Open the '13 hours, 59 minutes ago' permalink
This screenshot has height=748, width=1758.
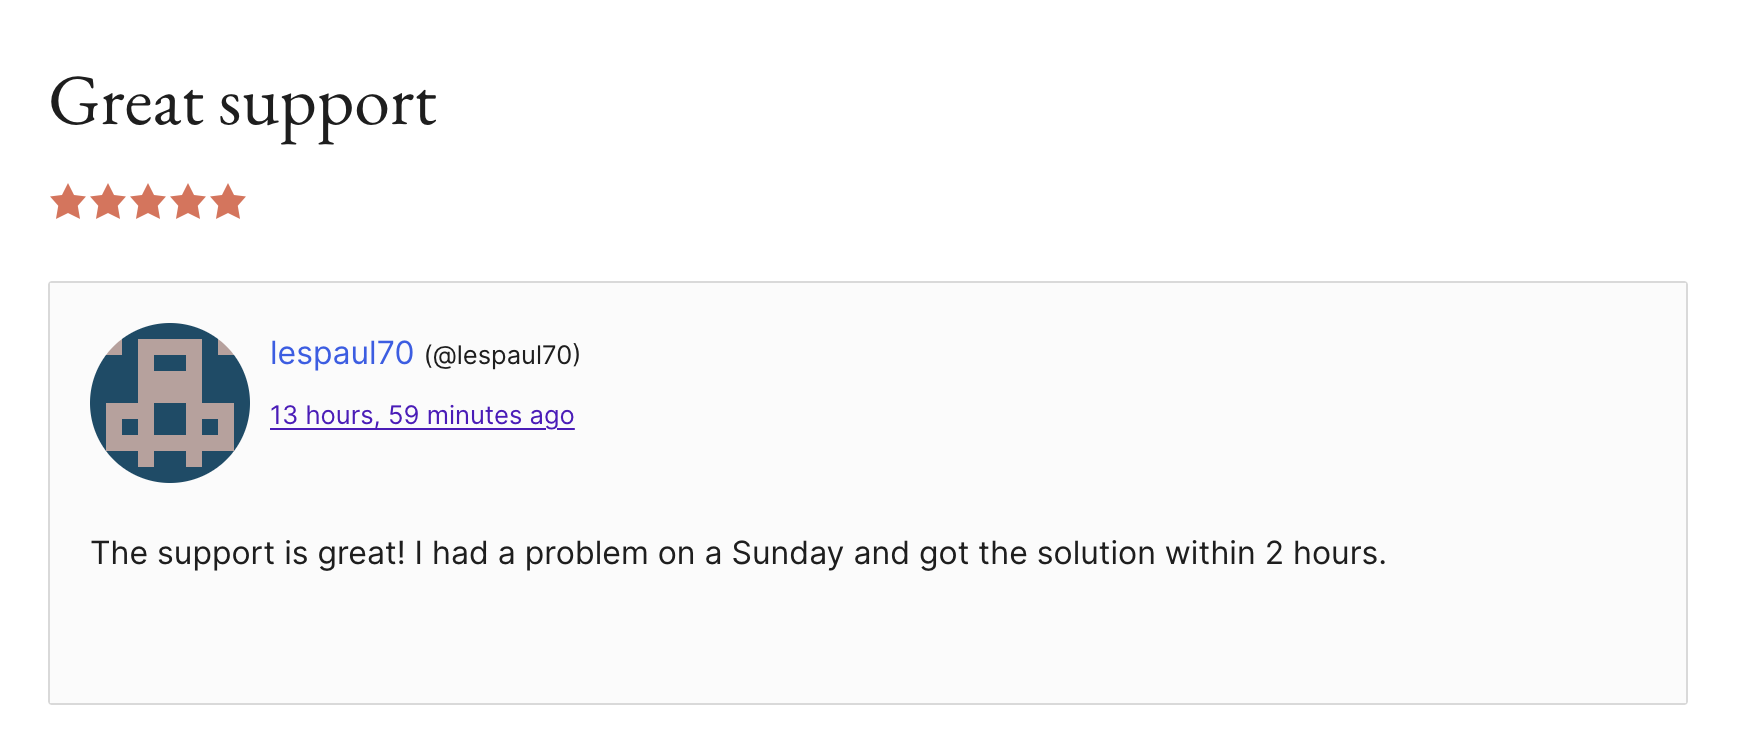tap(421, 415)
